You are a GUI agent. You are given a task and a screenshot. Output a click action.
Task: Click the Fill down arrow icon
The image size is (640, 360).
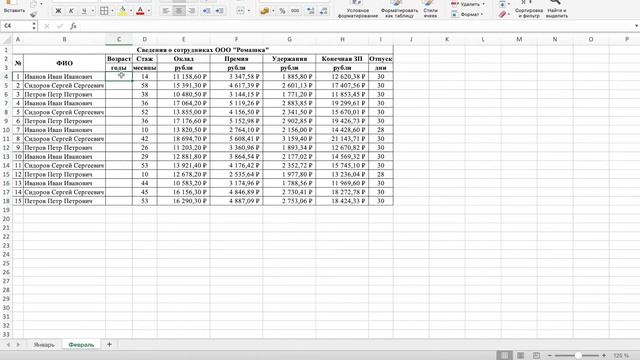(x=502, y=4)
